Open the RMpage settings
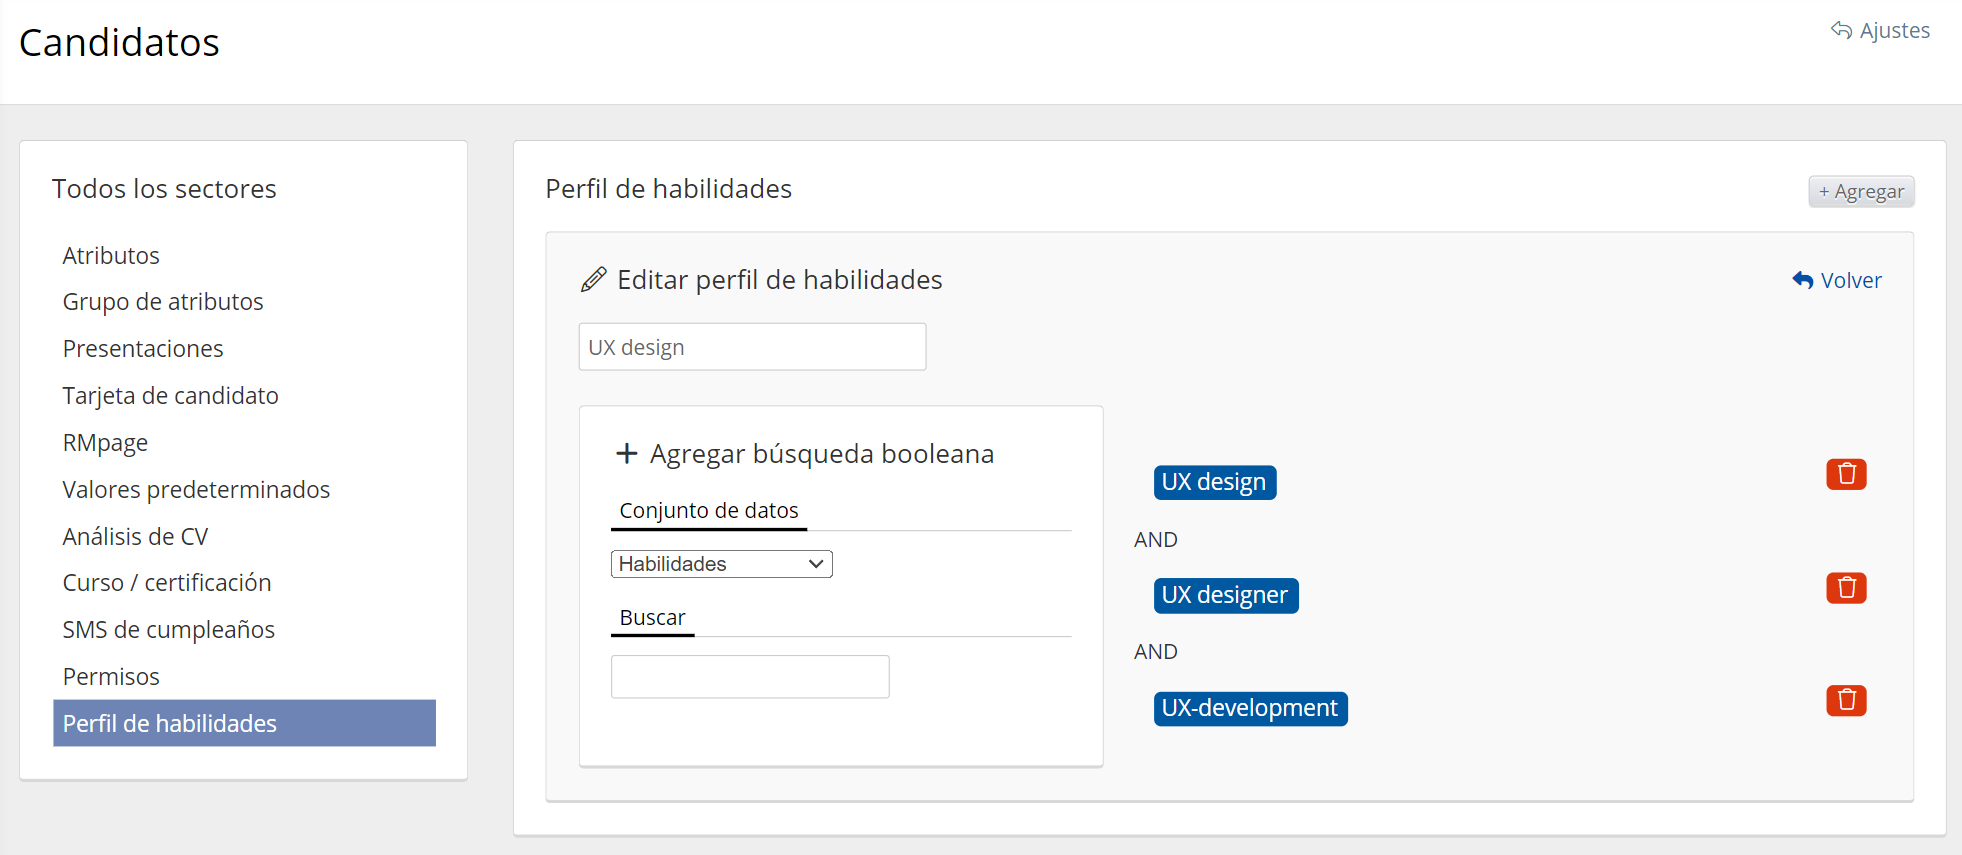The image size is (1962, 855). (x=105, y=443)
